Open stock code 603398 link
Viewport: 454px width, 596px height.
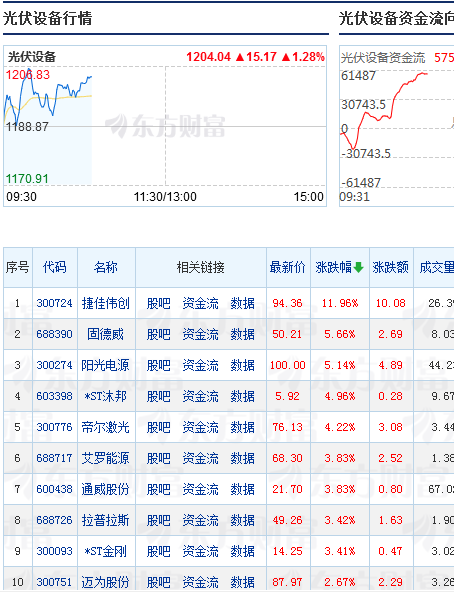(x=54, y=396)
